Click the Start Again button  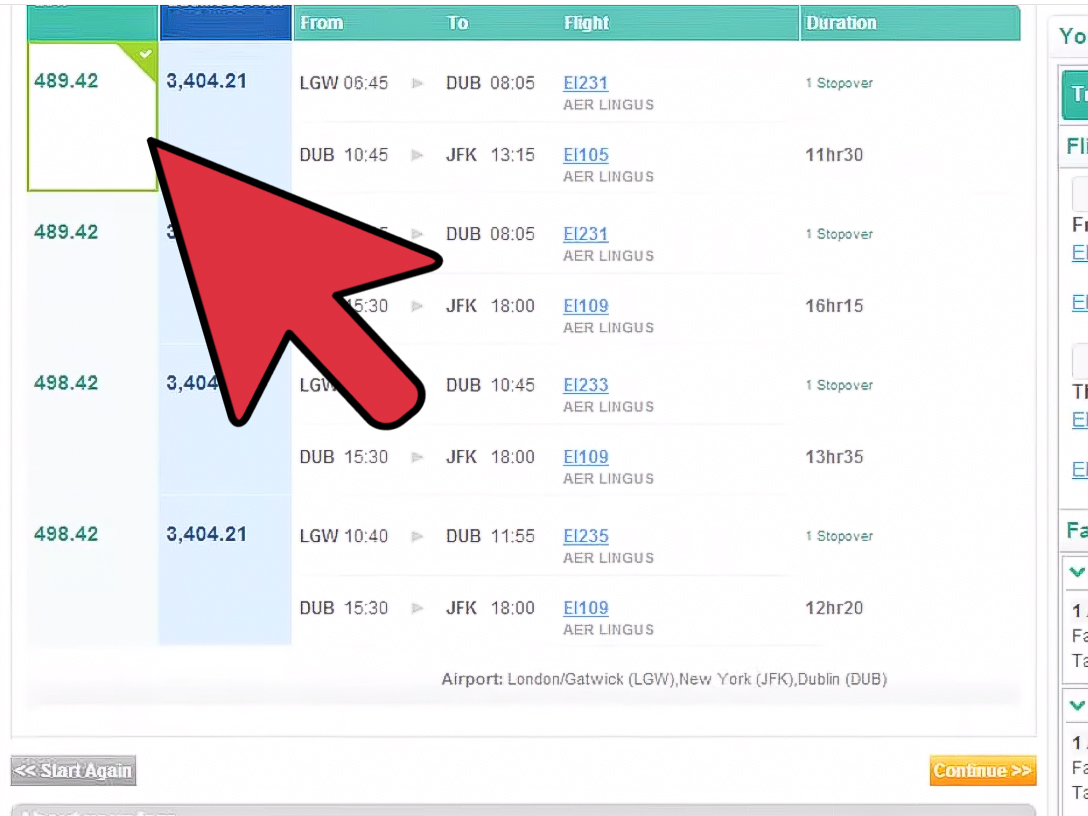(73, 771)
